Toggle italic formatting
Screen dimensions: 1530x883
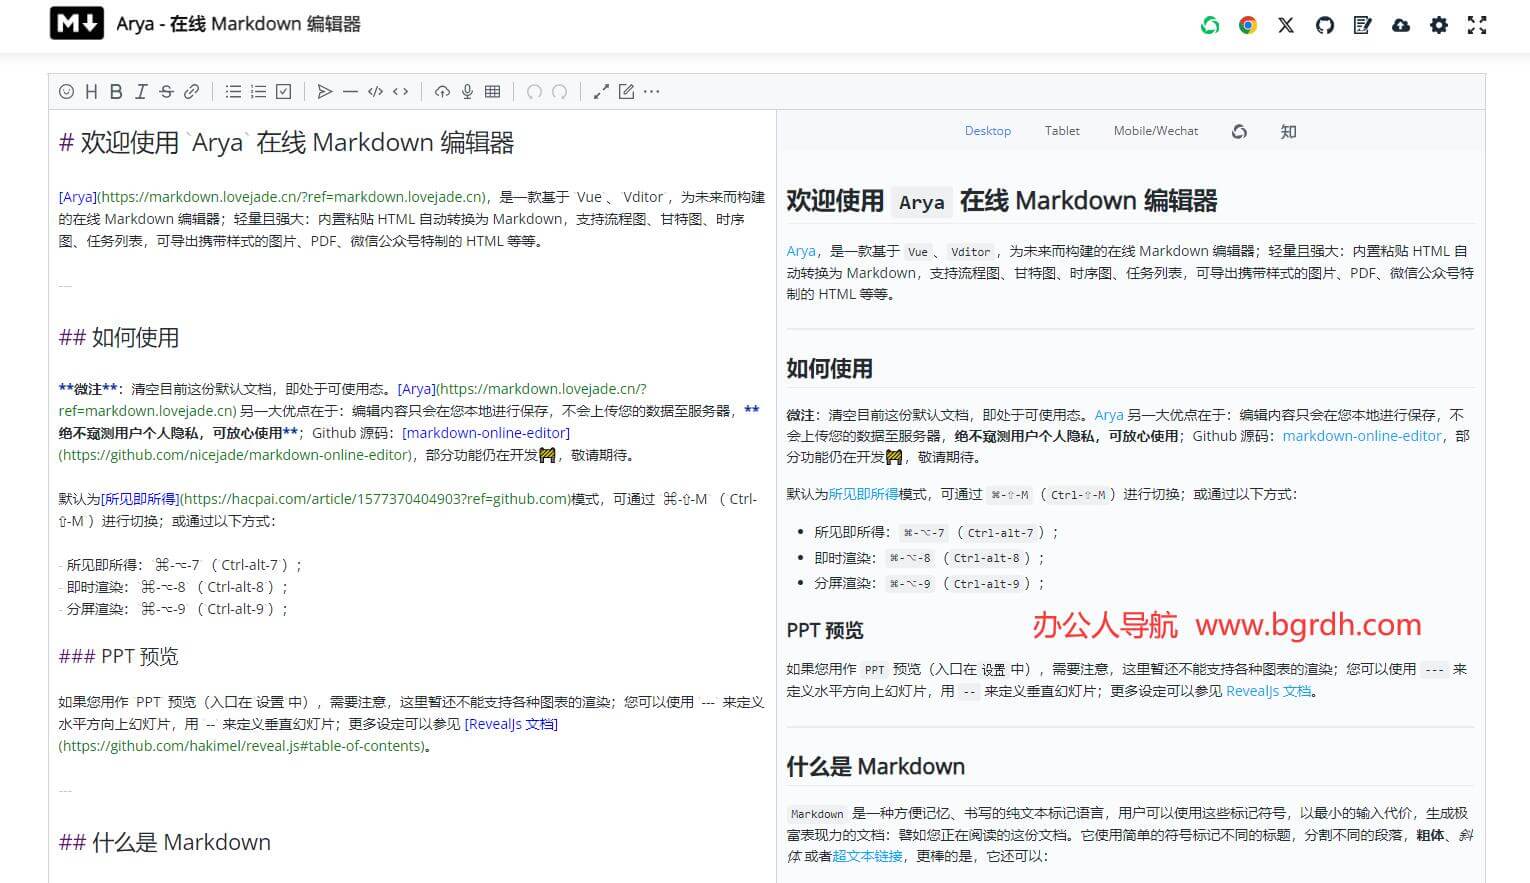pos(141,92)
